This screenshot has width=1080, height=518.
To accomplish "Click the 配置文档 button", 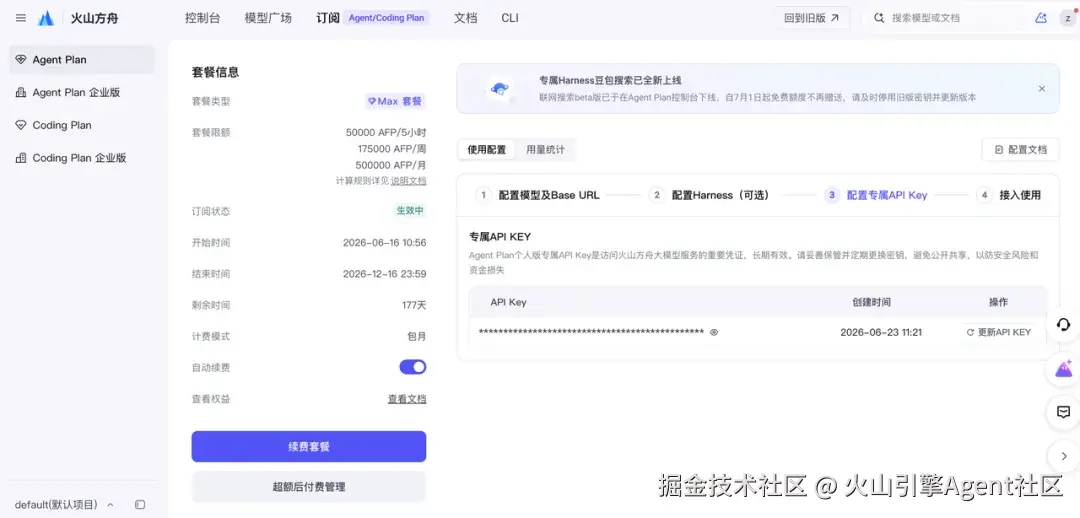I will 1020,149.
